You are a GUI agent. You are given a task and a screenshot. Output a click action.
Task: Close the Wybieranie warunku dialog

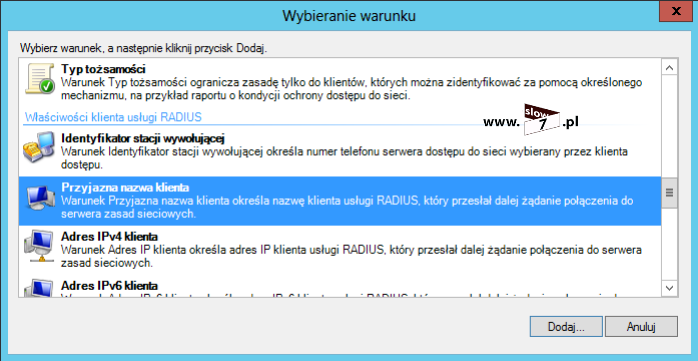tap(676, 12)
